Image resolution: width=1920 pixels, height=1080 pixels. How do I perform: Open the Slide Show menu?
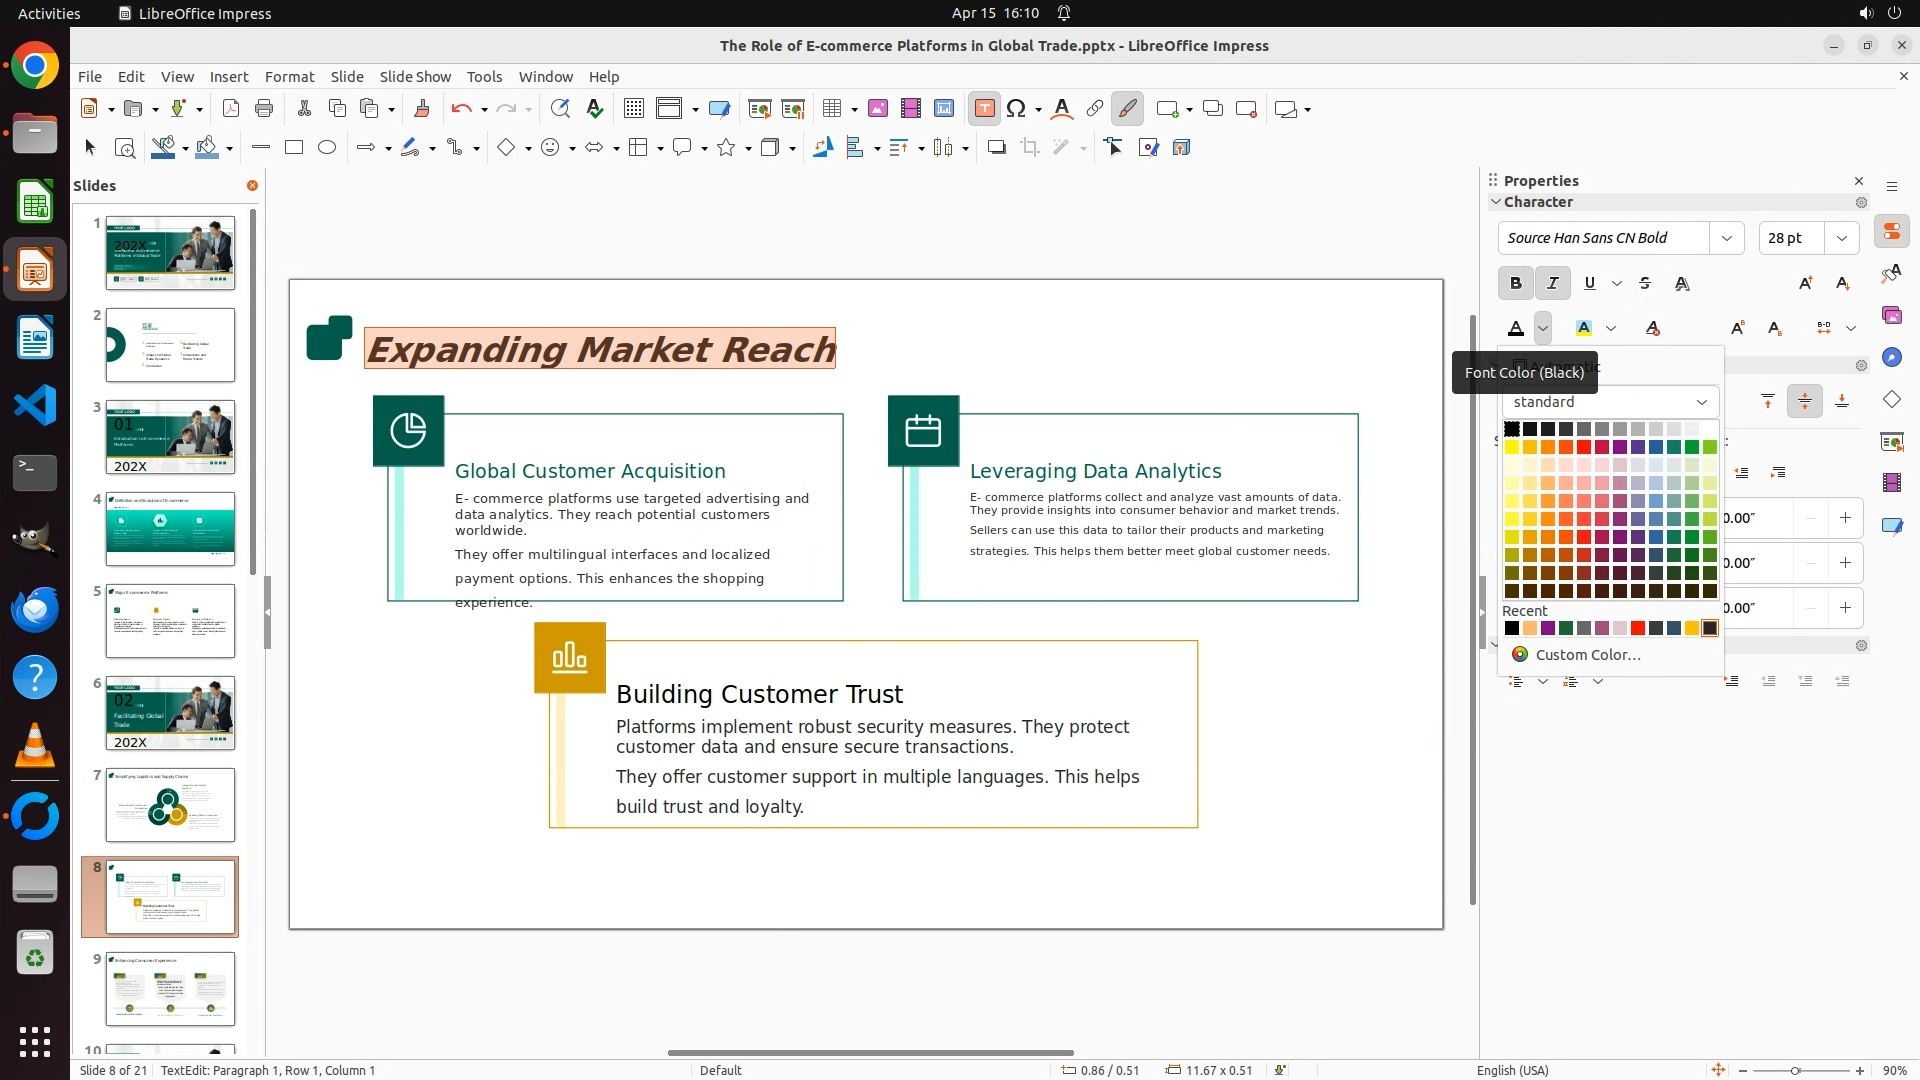[x=415, y=77]
